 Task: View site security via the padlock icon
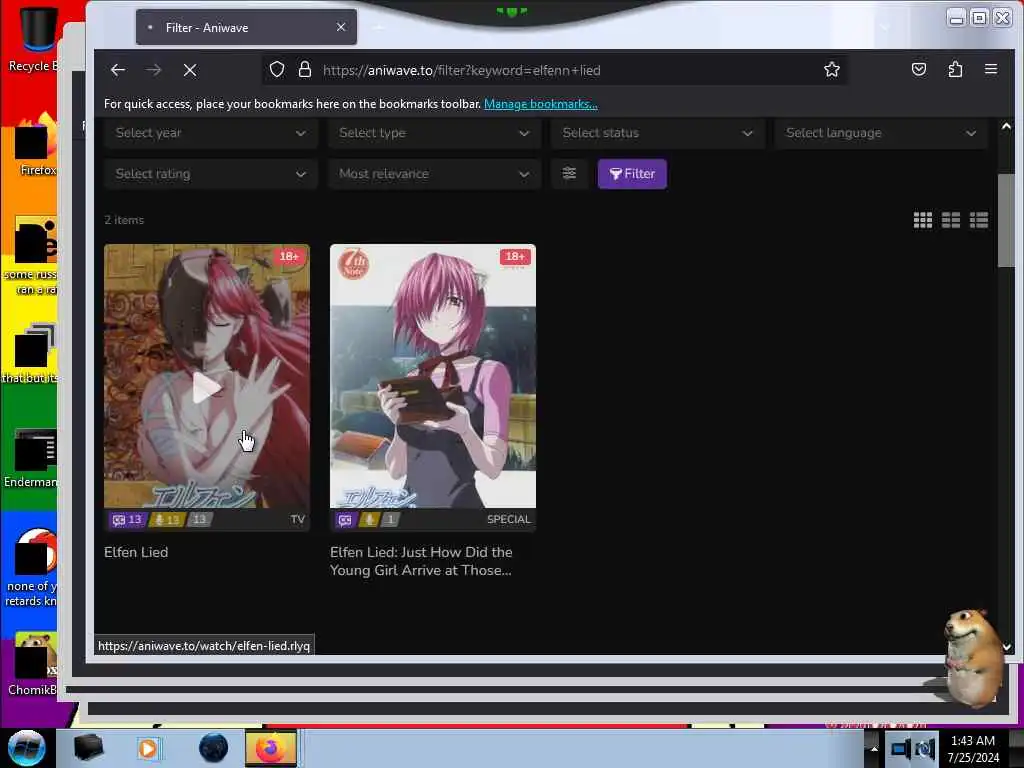(304, 69)
